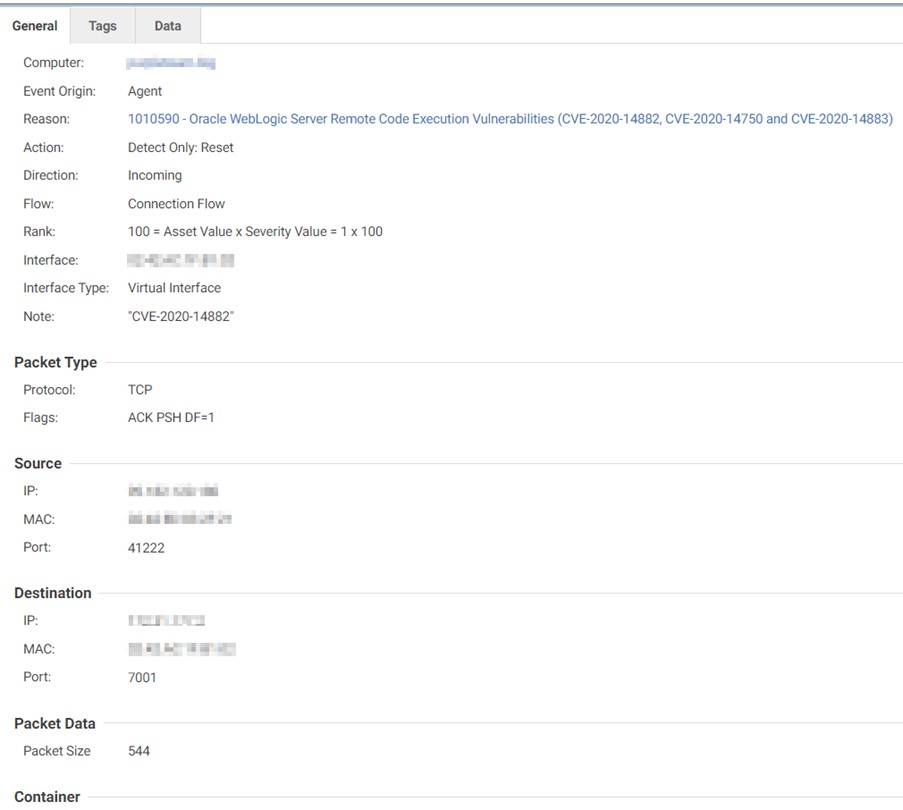Click the Interface Type value Virtual Interface
This screenshot has width=903, height=810.
[x=174, y=287]
